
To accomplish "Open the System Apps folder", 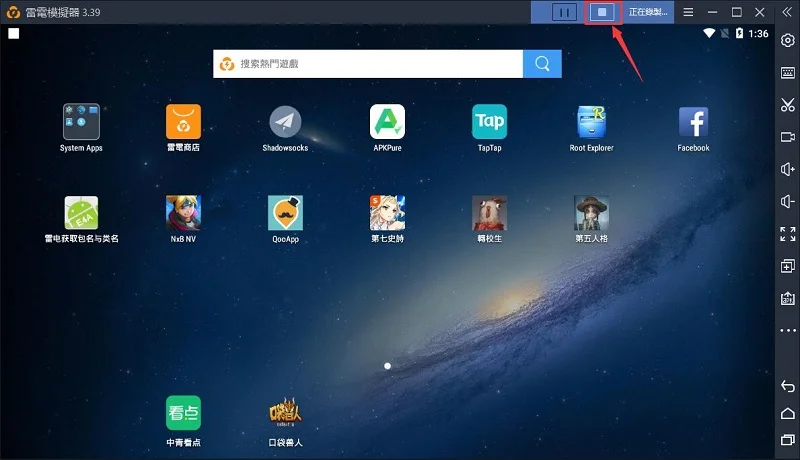I will point(81,129).
